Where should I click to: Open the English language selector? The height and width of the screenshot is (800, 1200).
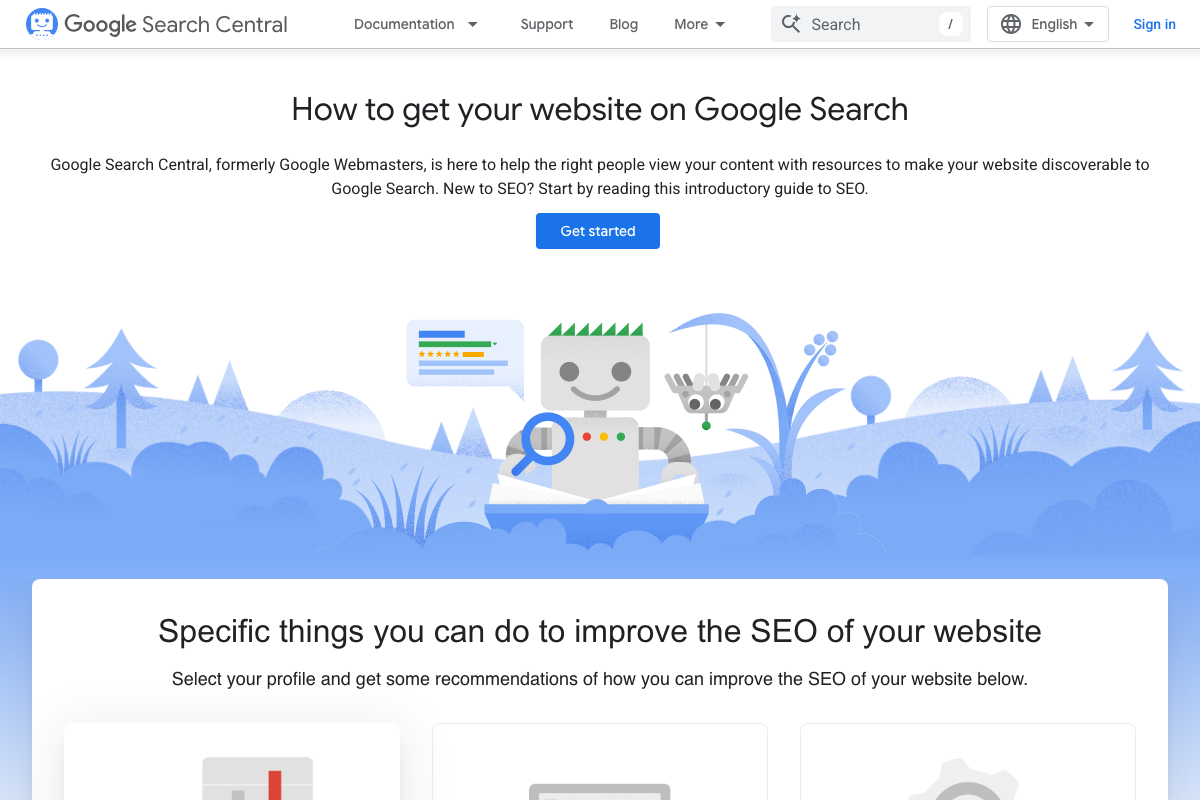click(1047, 23)
